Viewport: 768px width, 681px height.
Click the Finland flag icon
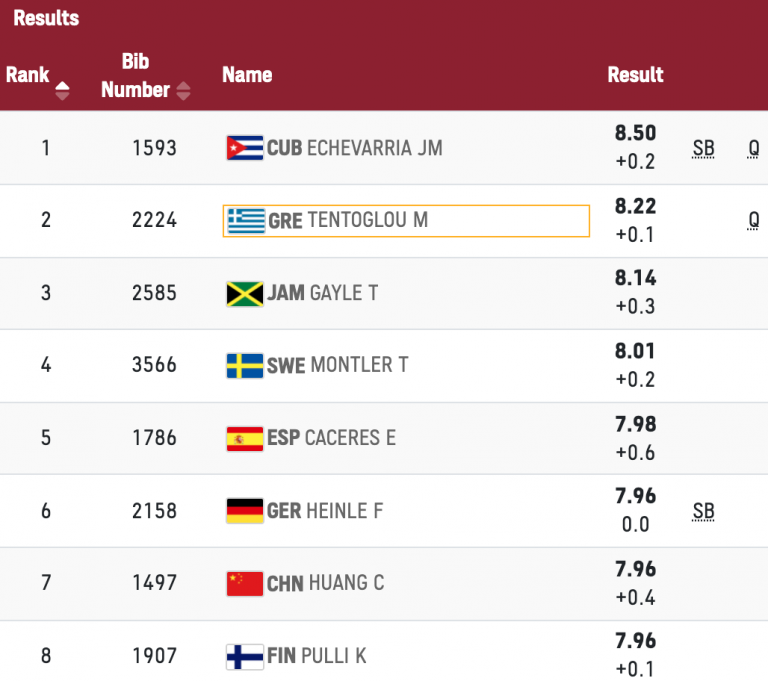245,656
